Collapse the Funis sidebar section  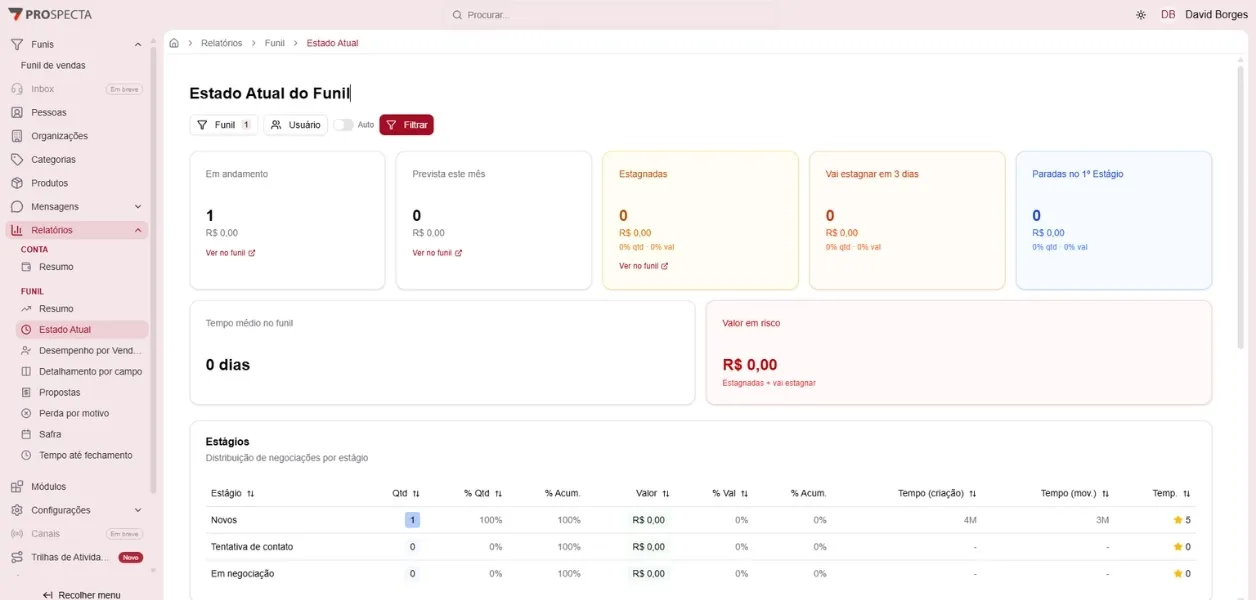pos(138,44)
